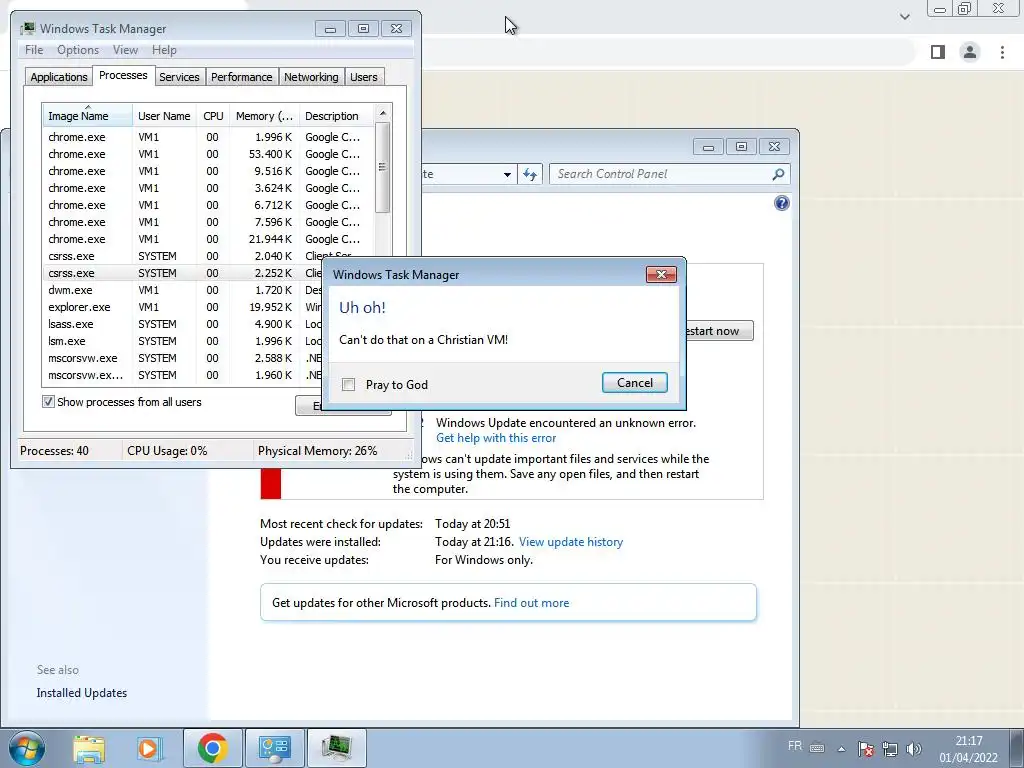Minimize the Task Manager window

pyautogui.click(x=330, y=29)
